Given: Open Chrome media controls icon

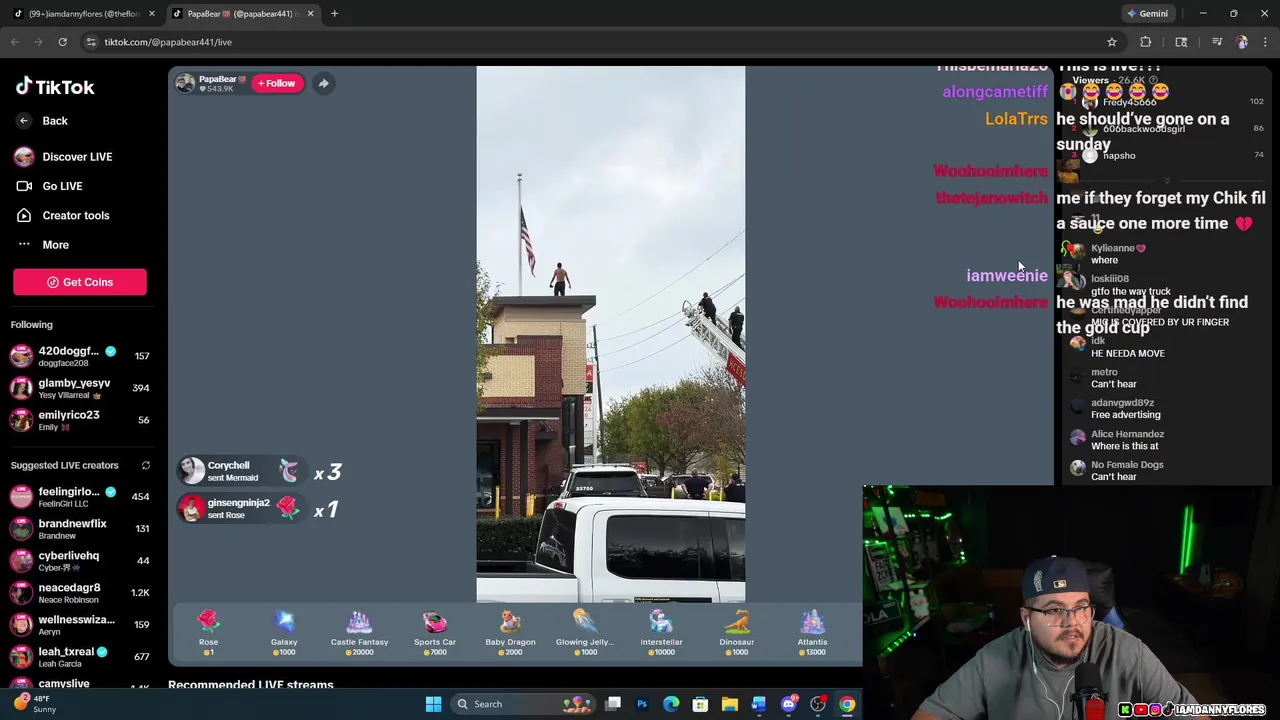Looking at the screenshot, I should point(1217,42).
